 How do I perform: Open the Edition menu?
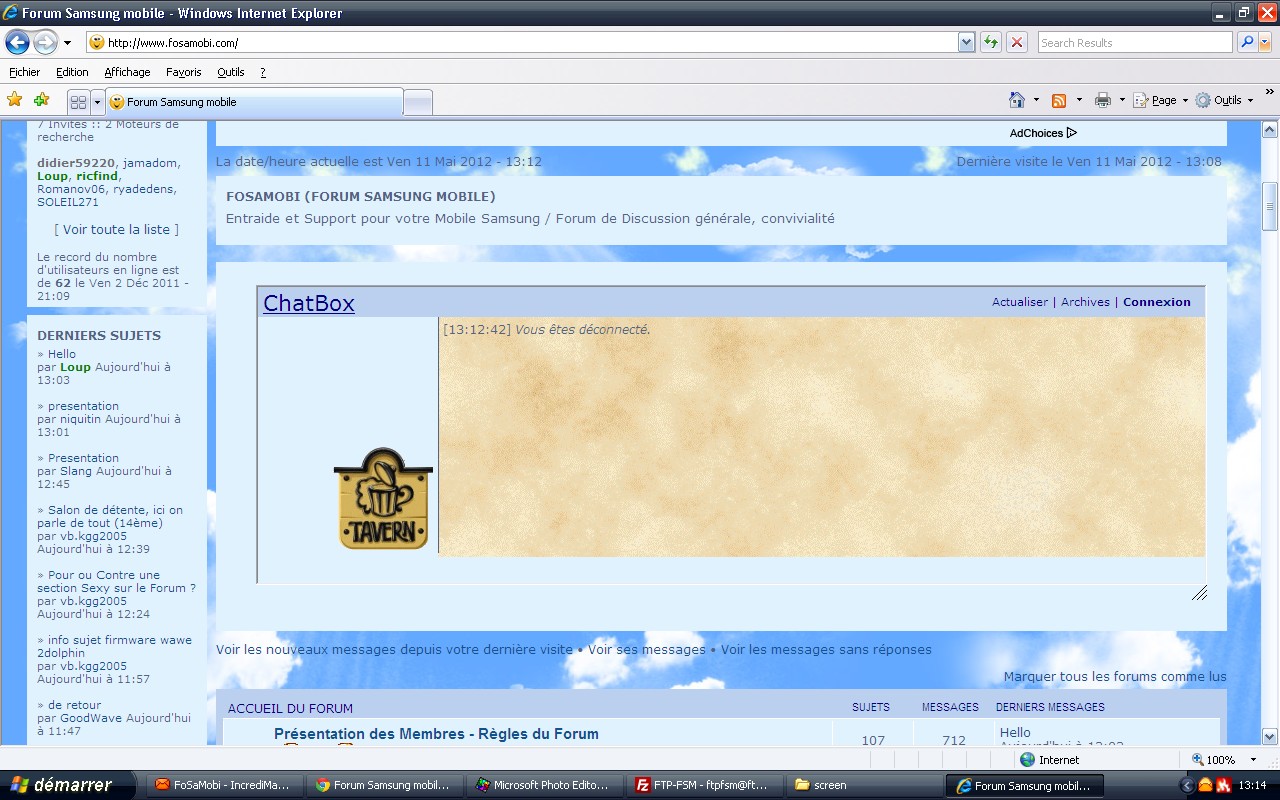[72, 72]
